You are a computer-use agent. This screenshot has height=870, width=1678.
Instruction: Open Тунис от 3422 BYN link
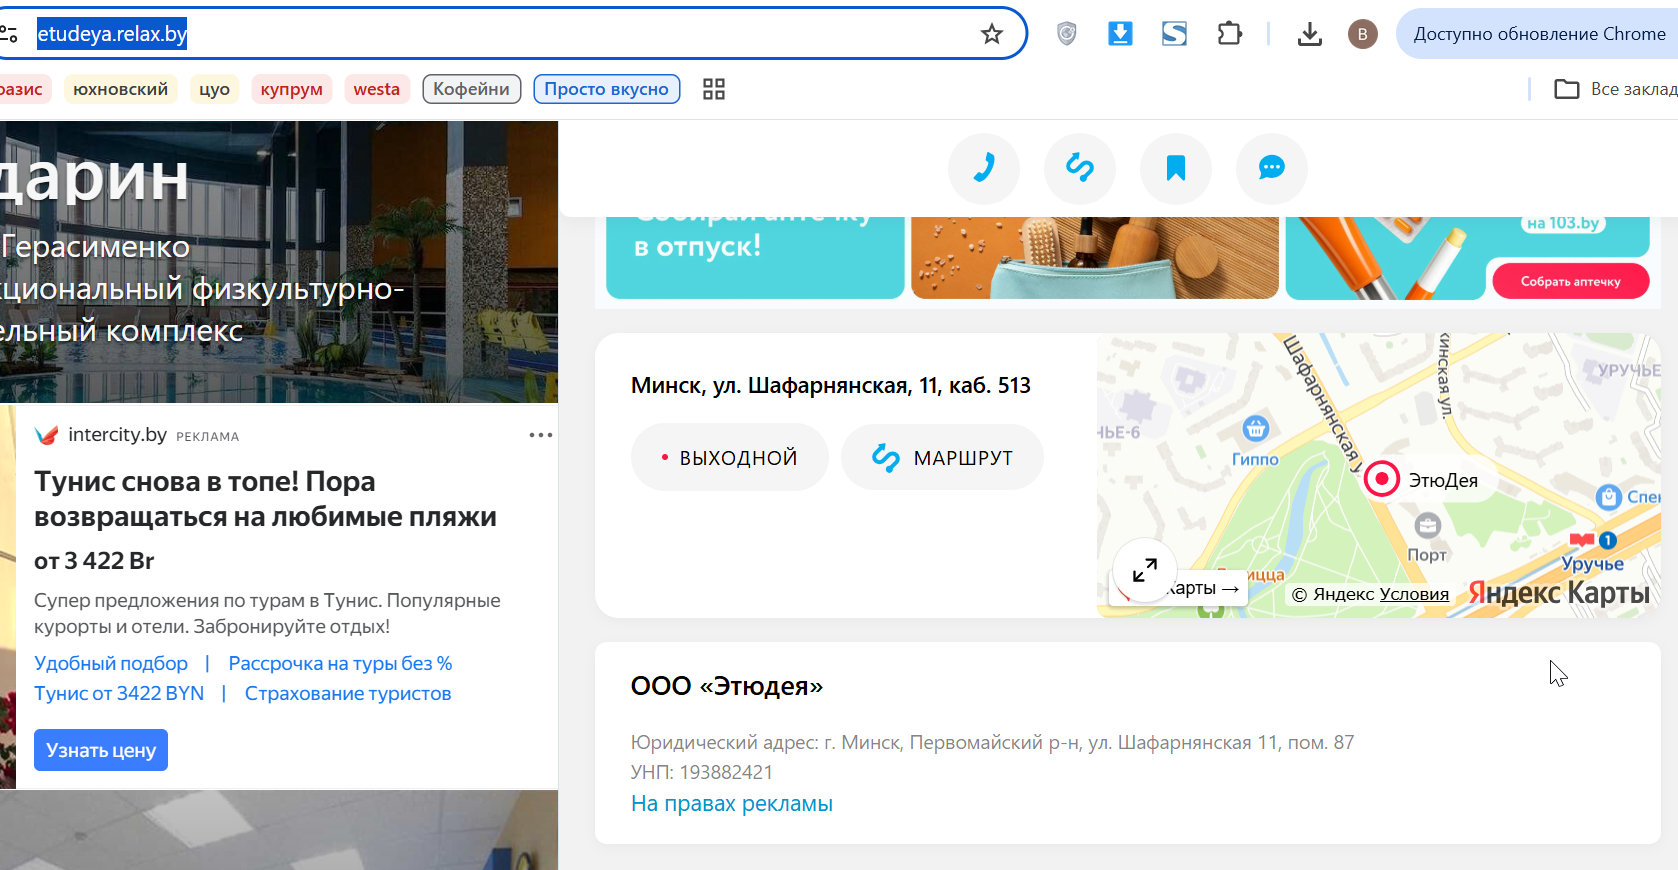[119, 693]
